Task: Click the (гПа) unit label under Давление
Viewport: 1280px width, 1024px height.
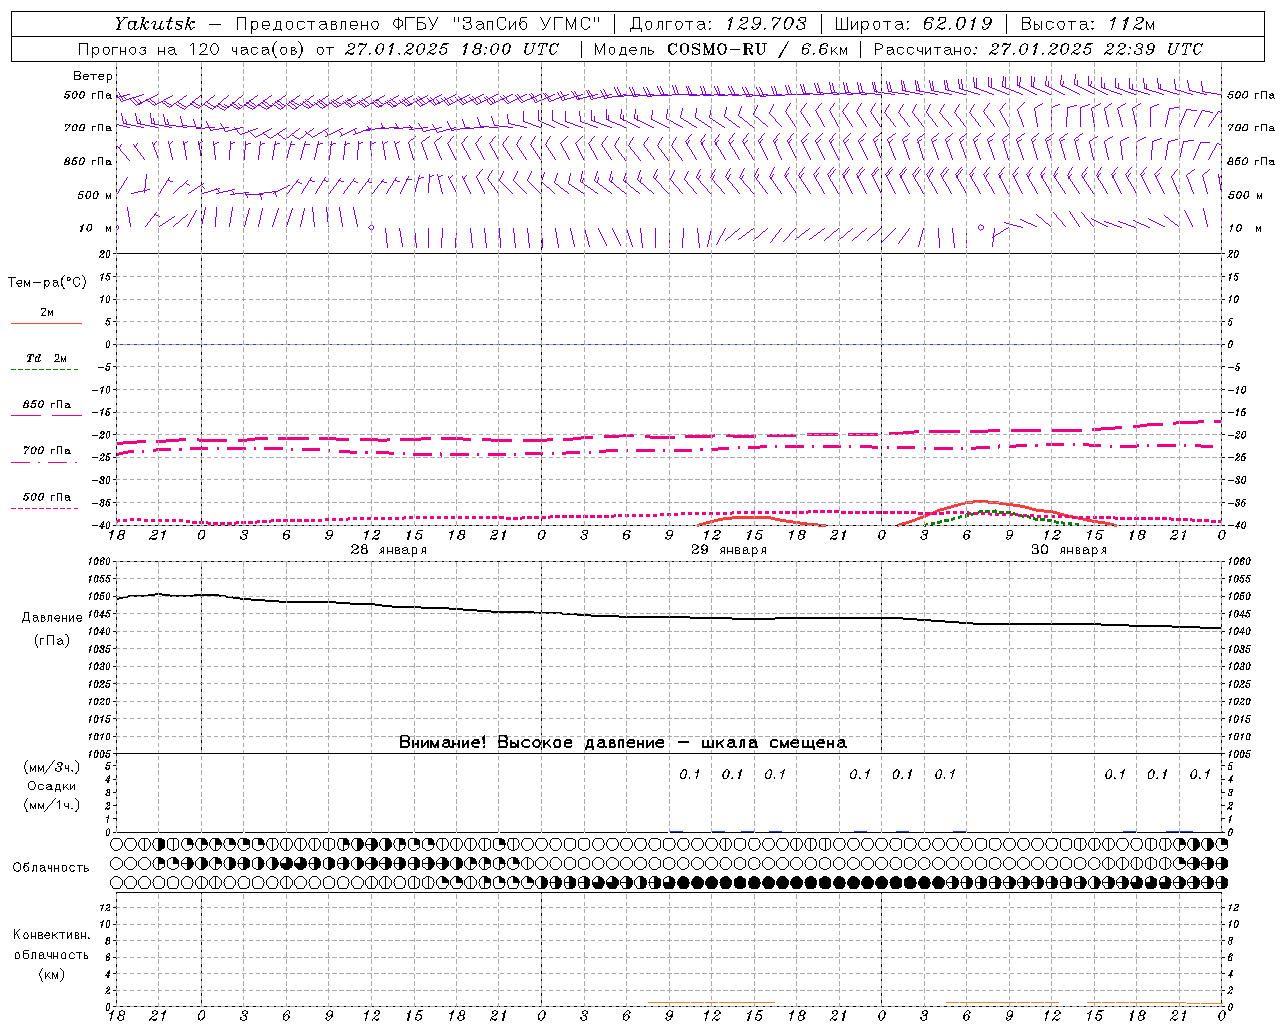Action: (51, 641)
